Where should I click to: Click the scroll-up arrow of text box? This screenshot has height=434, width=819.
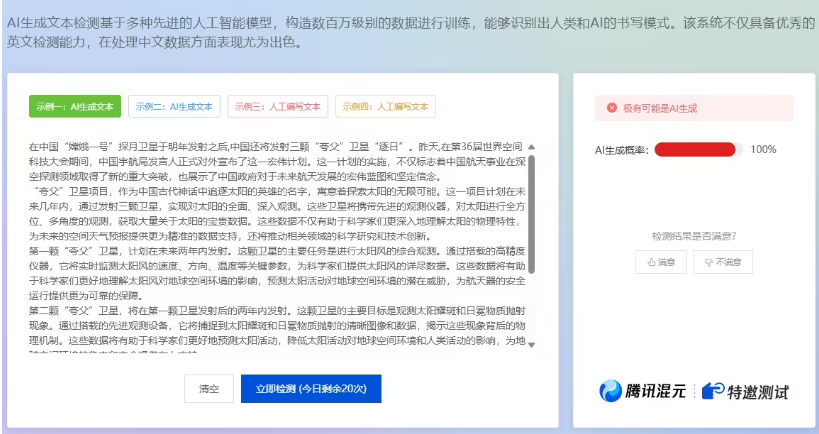pyautogui.click(x=532, y=147)
